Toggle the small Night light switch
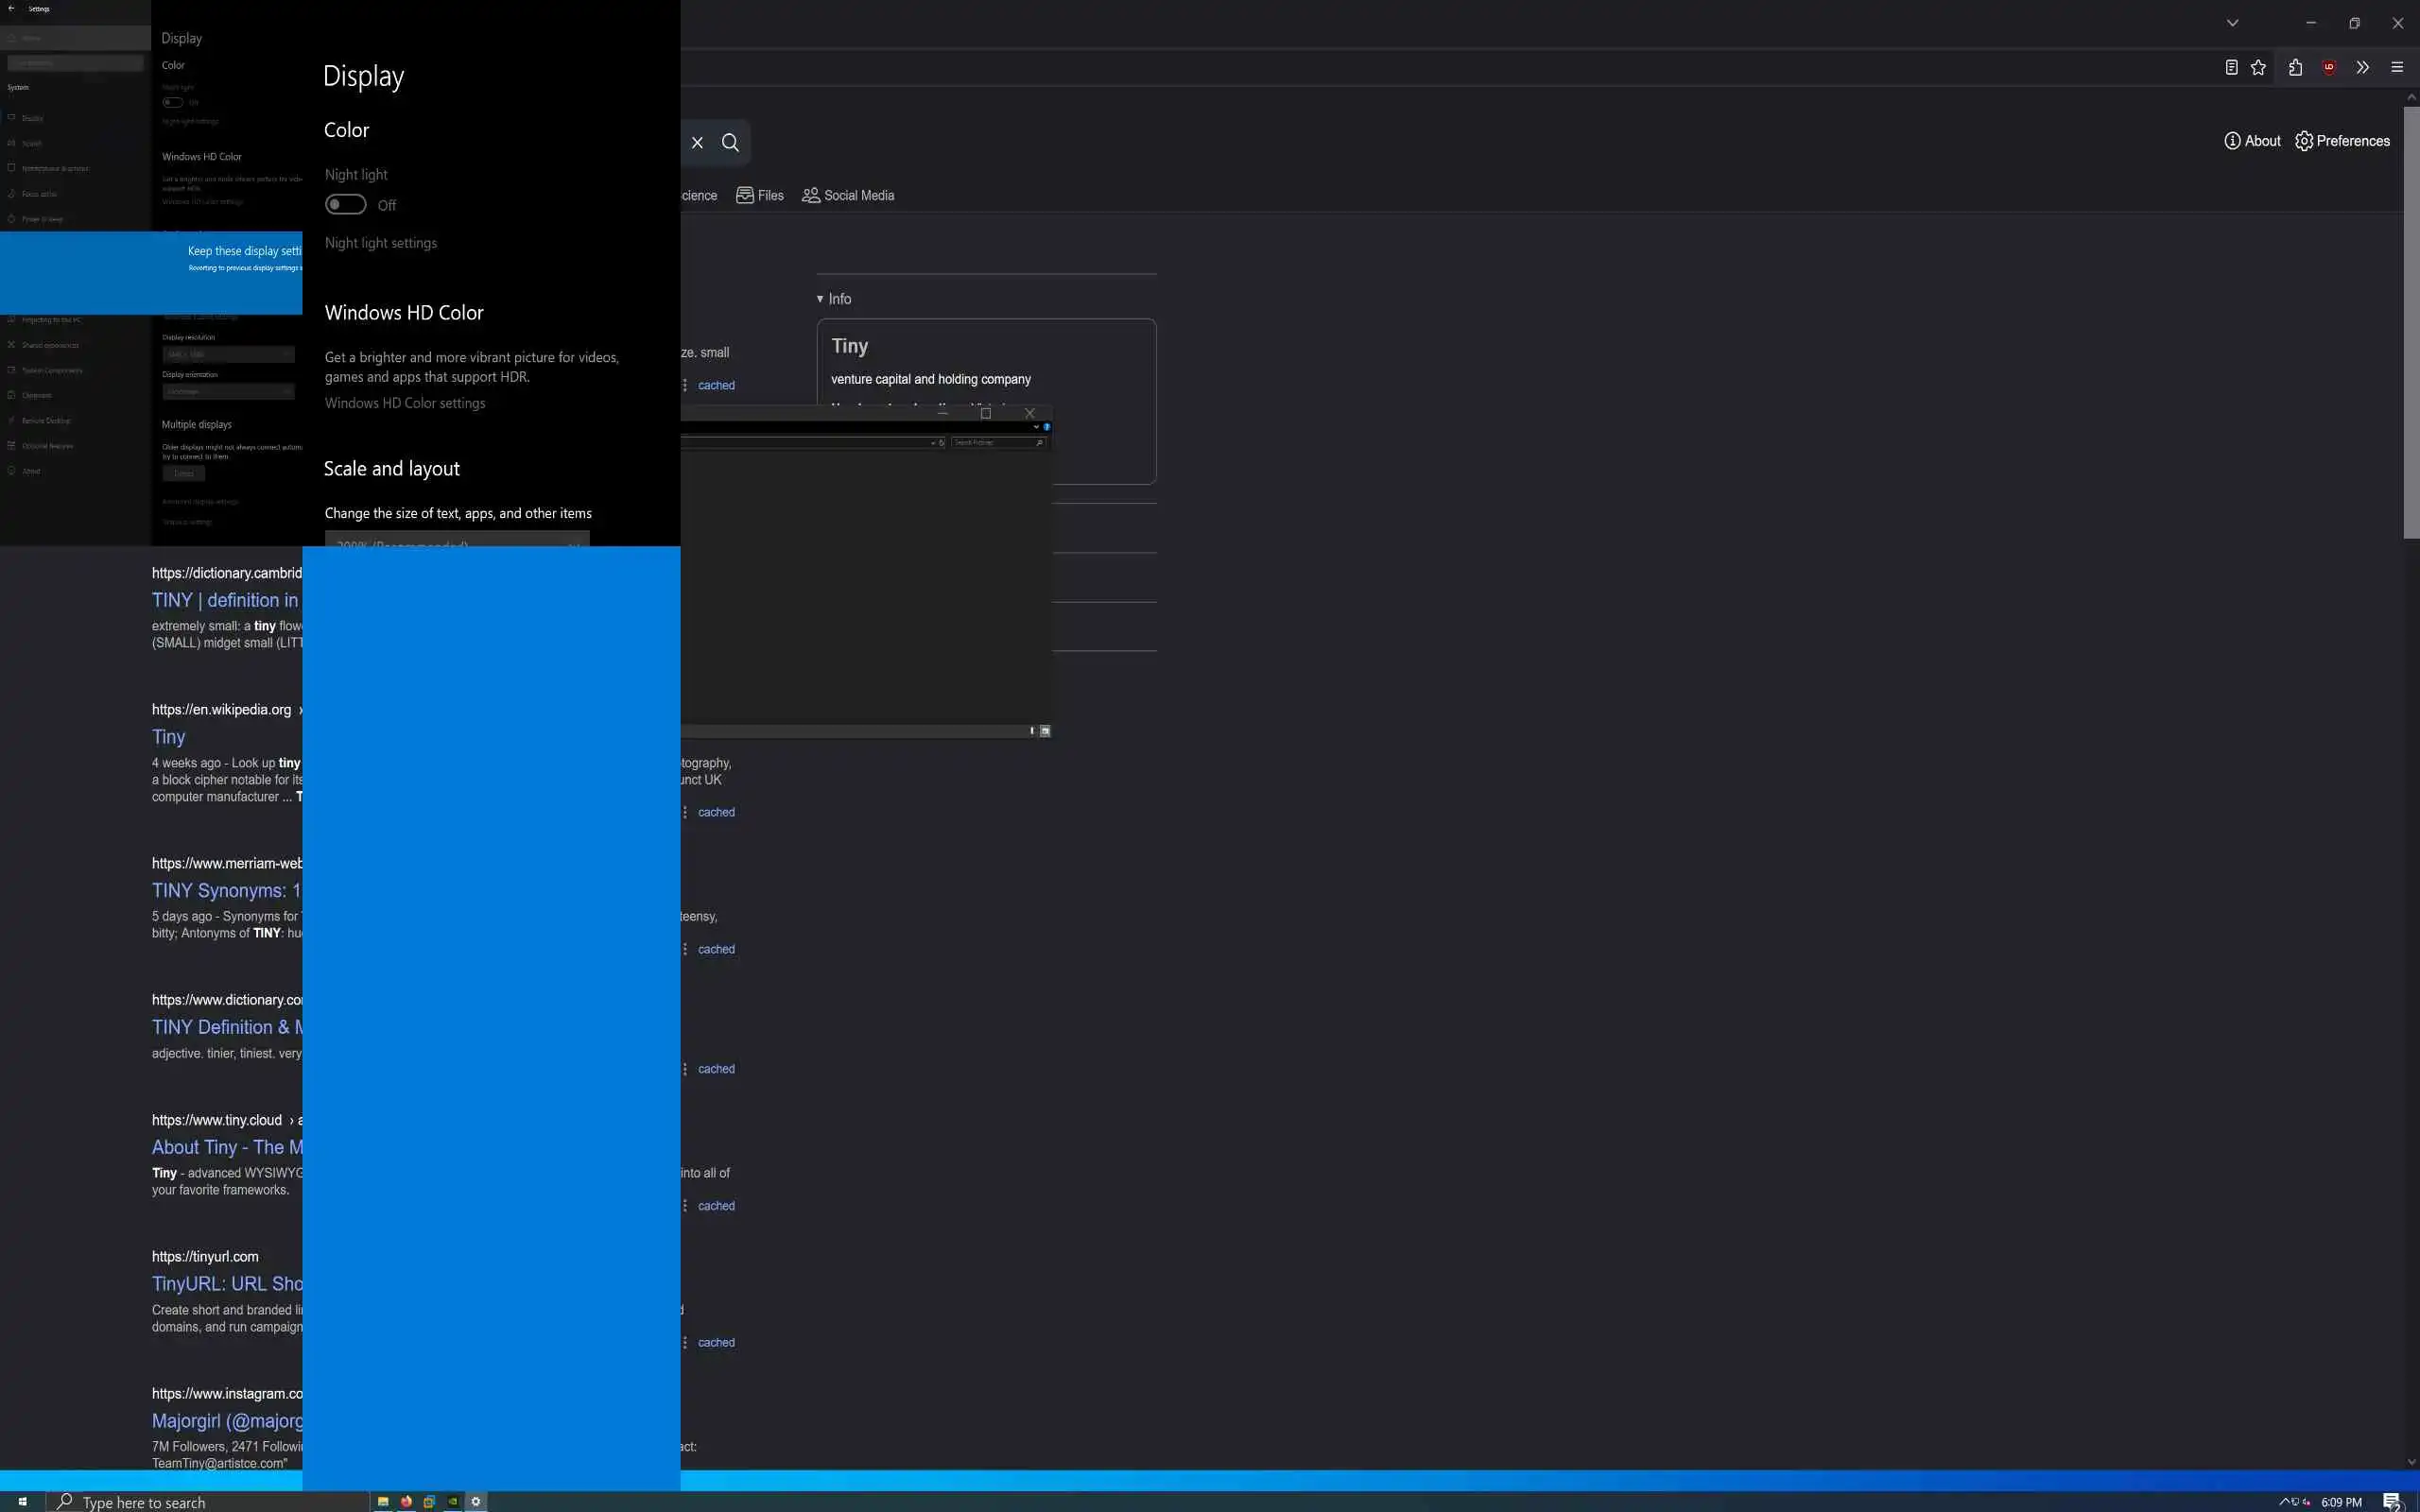 [173, 102]
